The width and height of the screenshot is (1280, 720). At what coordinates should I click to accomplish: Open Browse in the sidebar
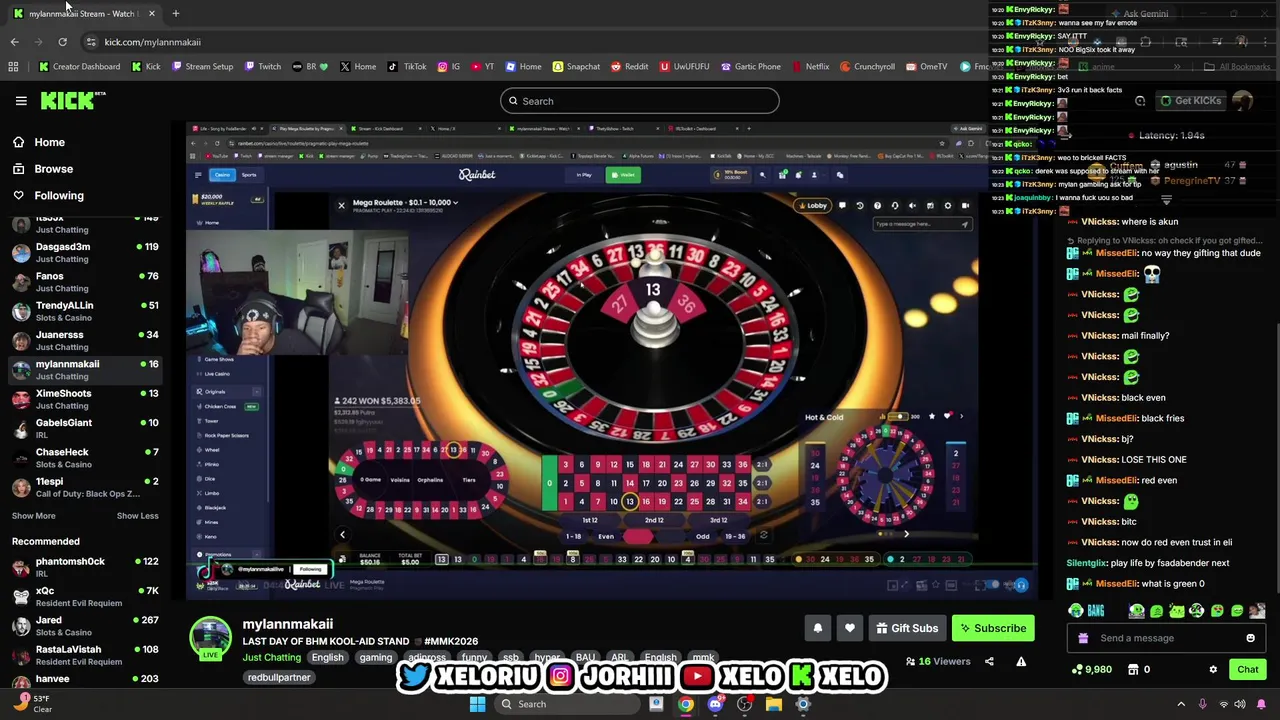(x=53, y=169)
